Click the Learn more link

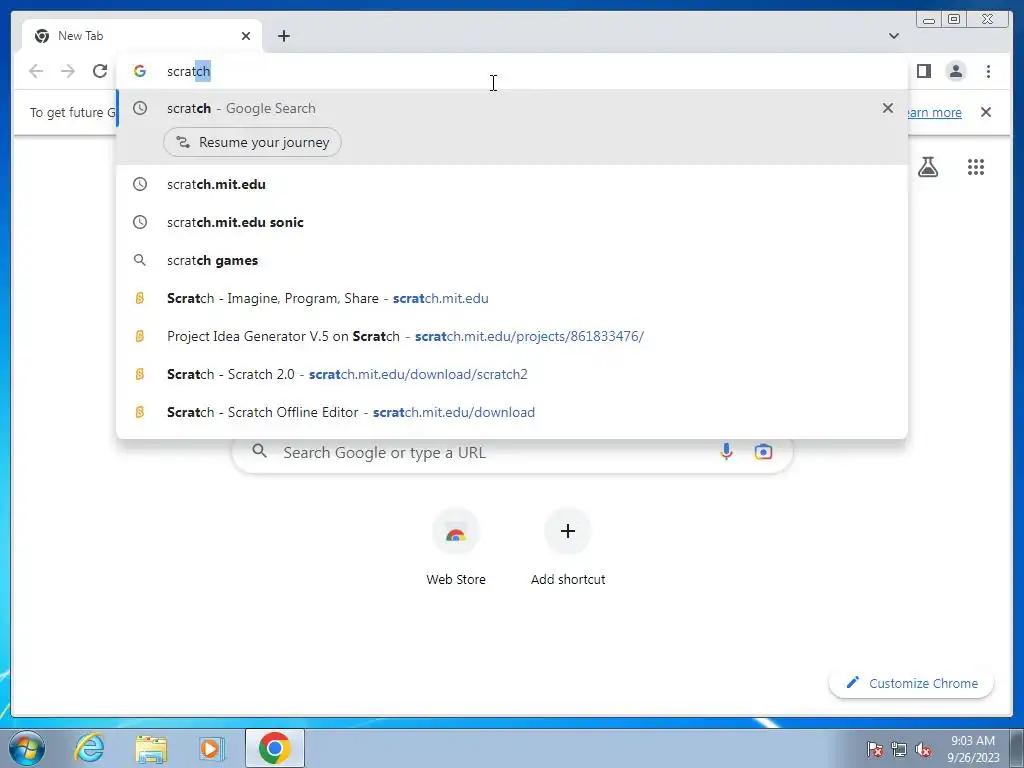[x=934, y=112]
